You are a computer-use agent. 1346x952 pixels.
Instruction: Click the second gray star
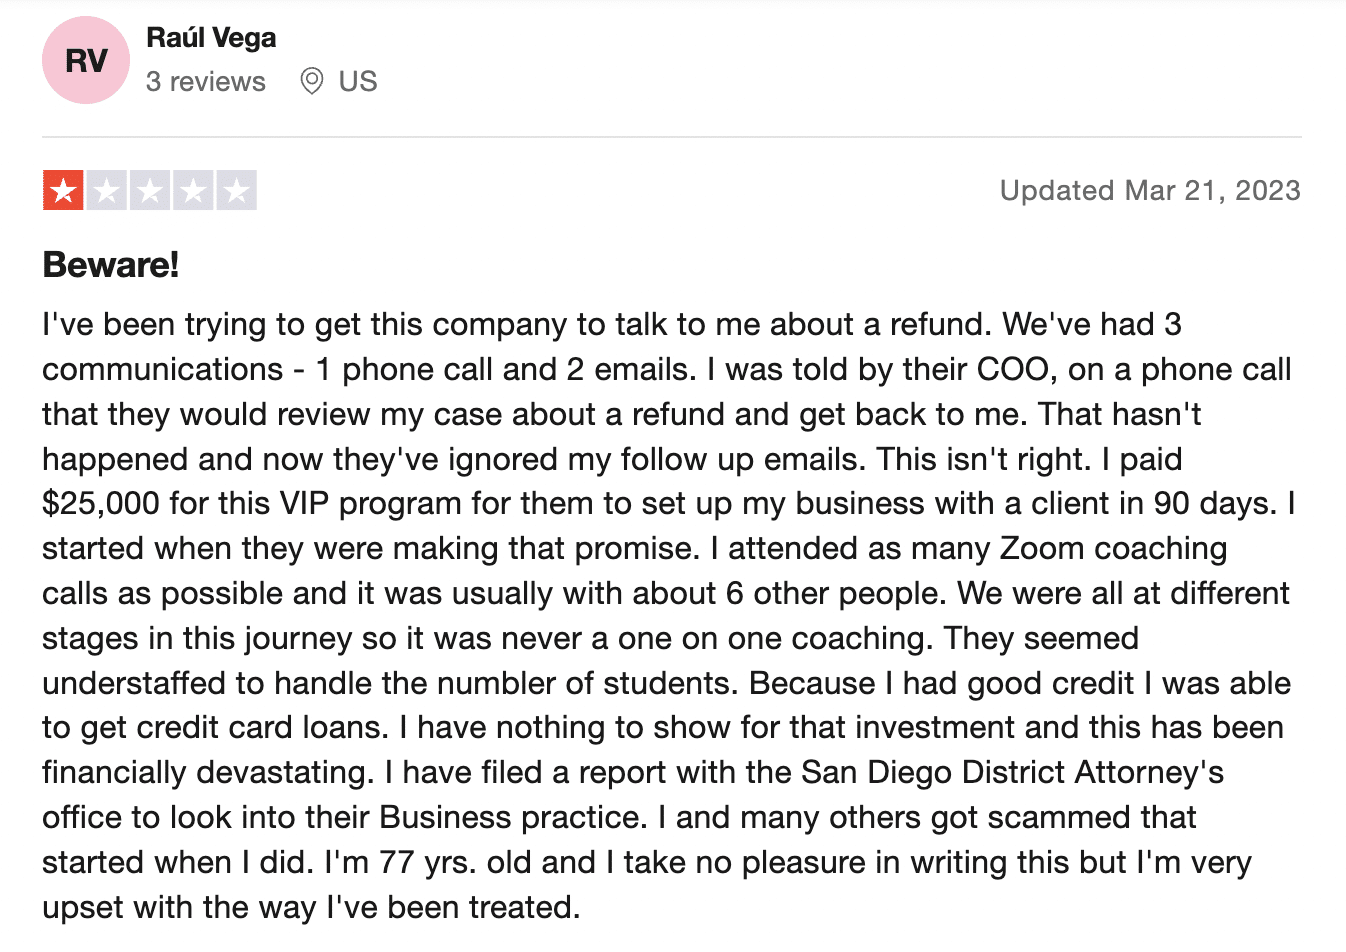[106, 190]
